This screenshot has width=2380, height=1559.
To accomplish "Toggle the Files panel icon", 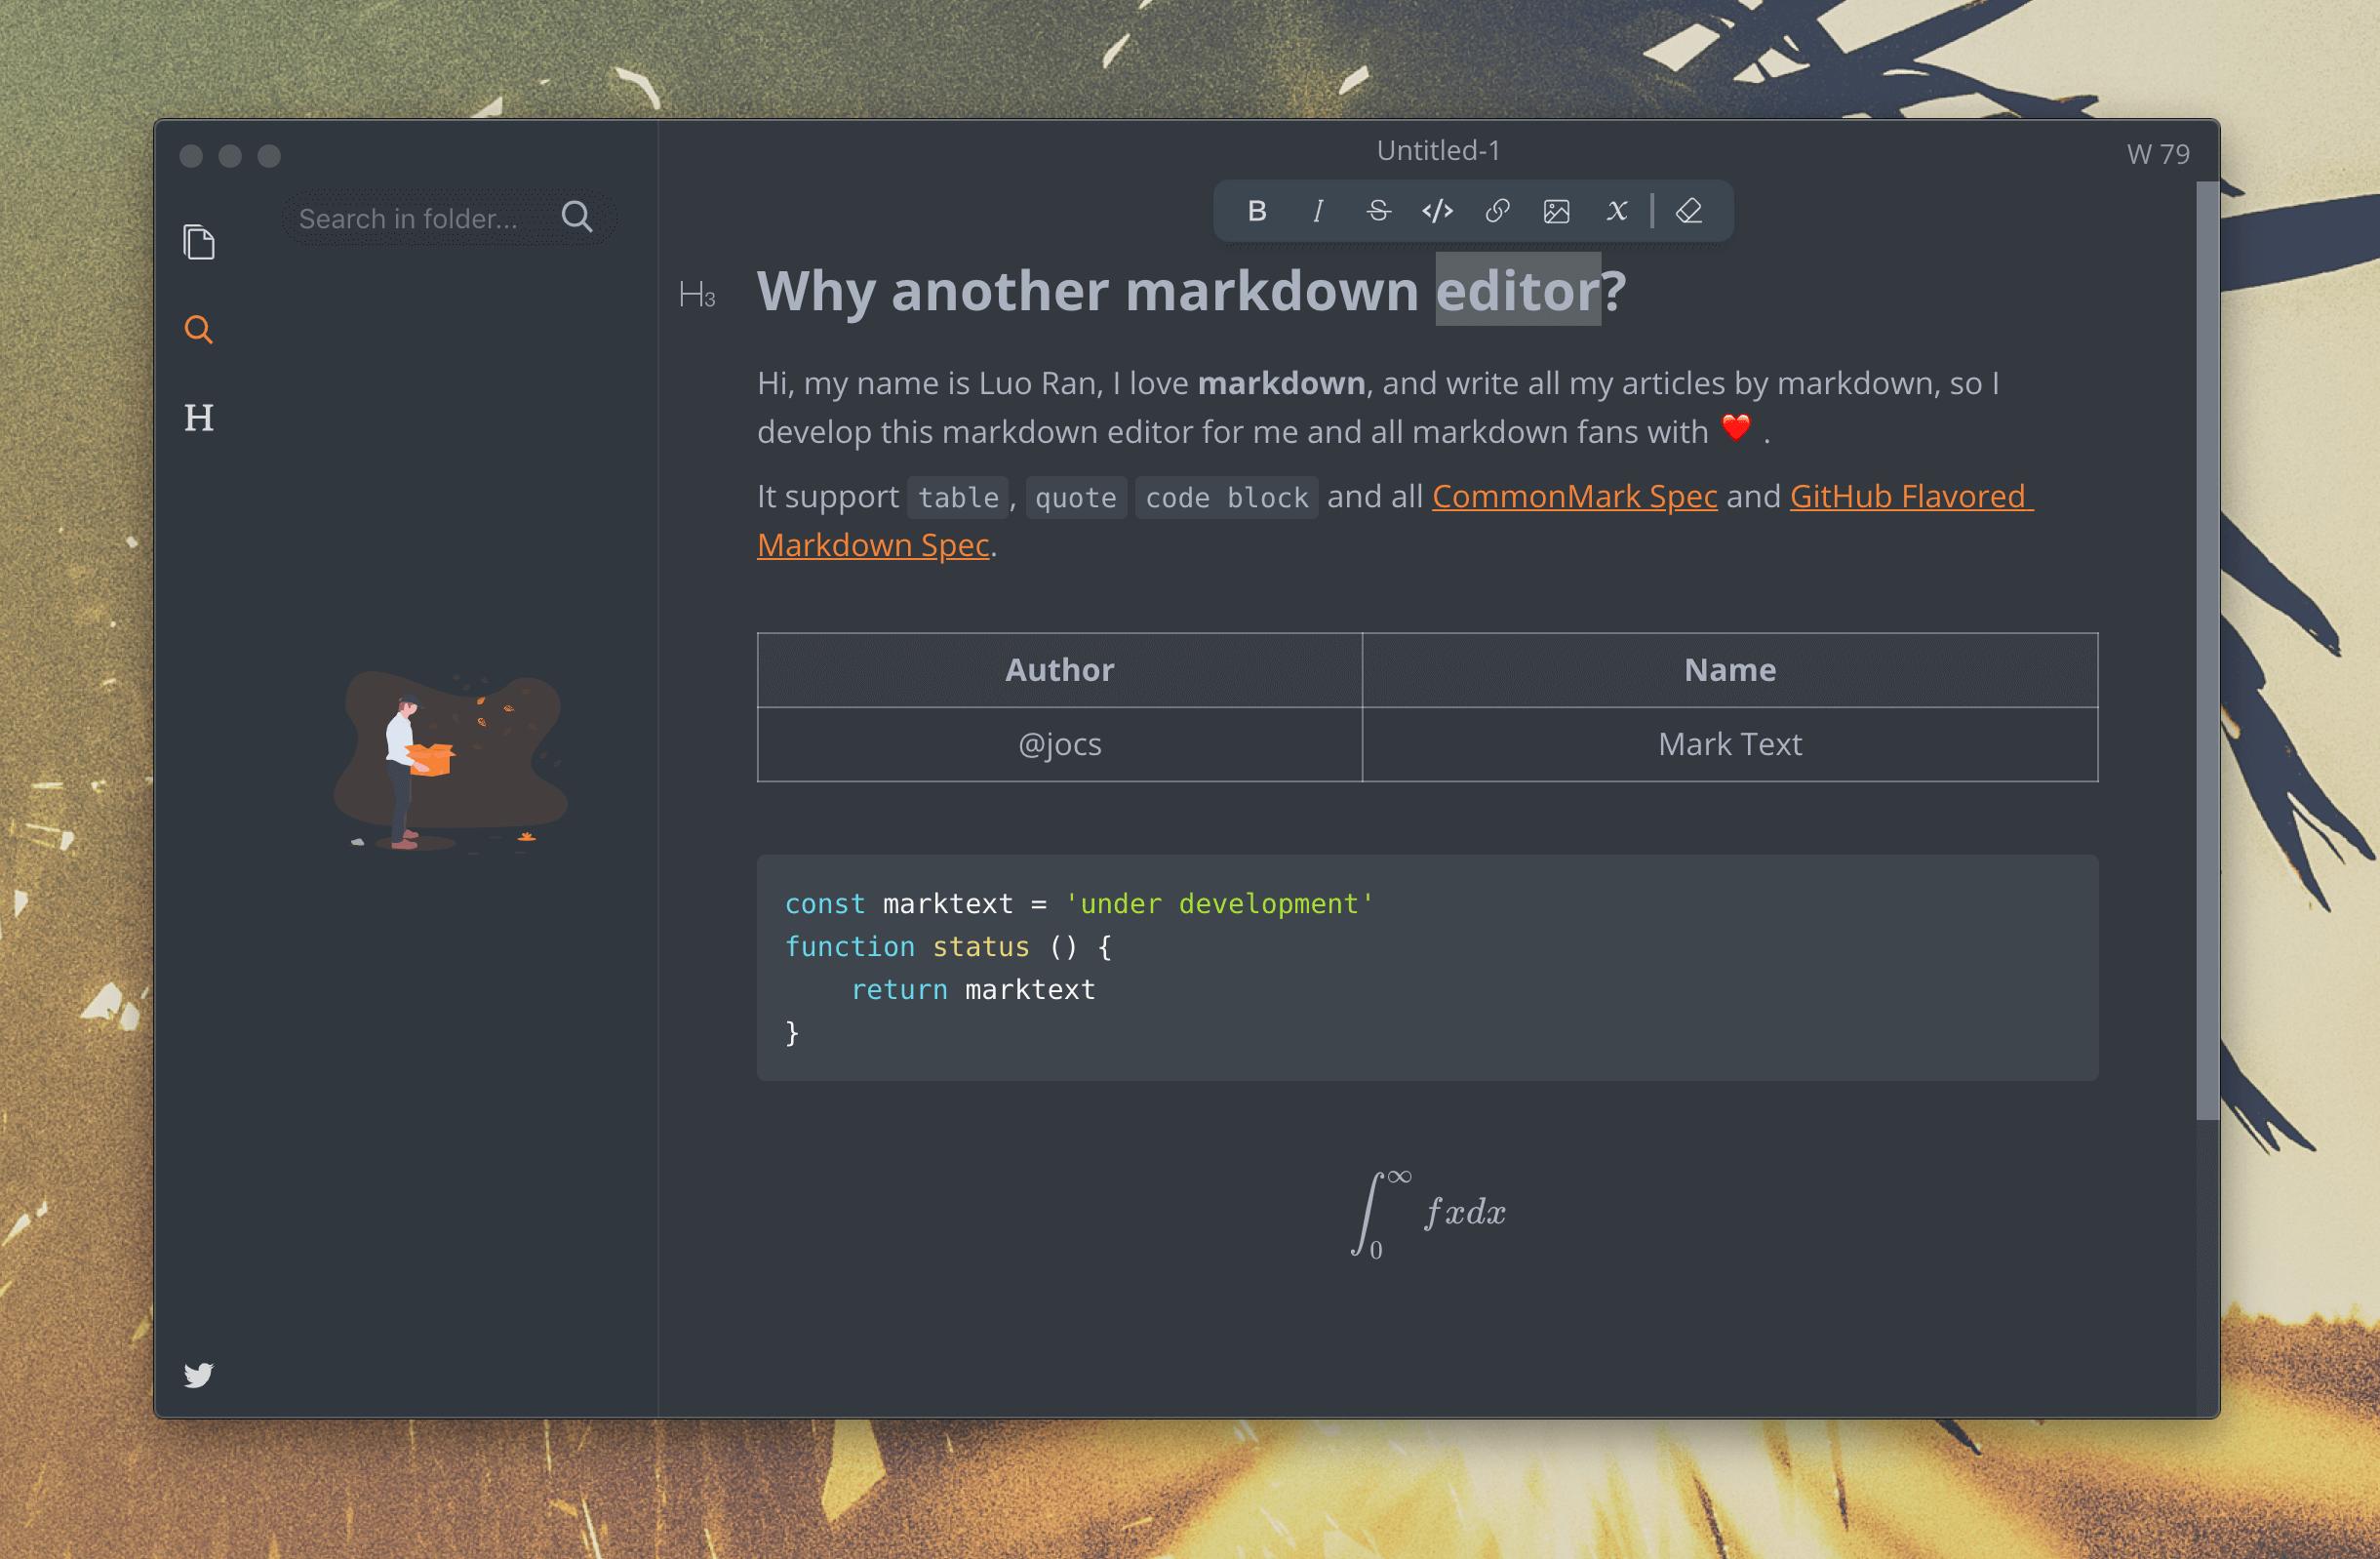I will pyautogui.click(x=200, y=242).
